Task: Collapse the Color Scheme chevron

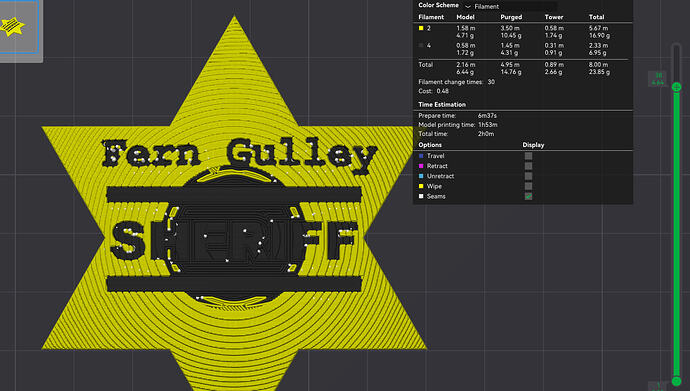Action: tap(467, 6)
